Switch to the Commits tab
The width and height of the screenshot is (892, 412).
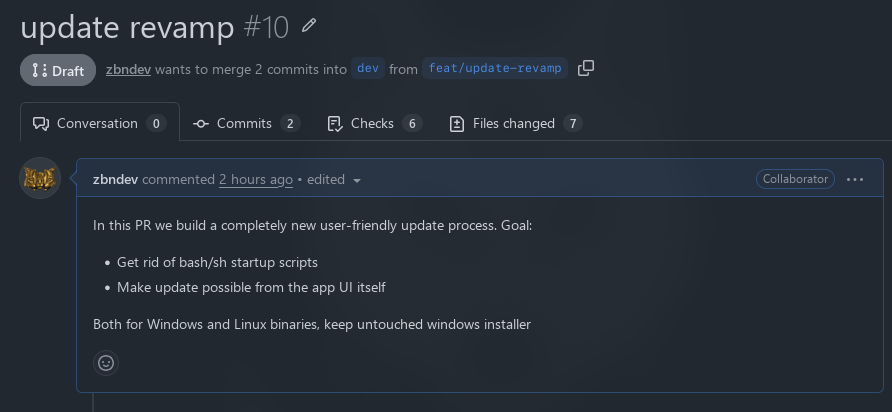pos(246,123)
